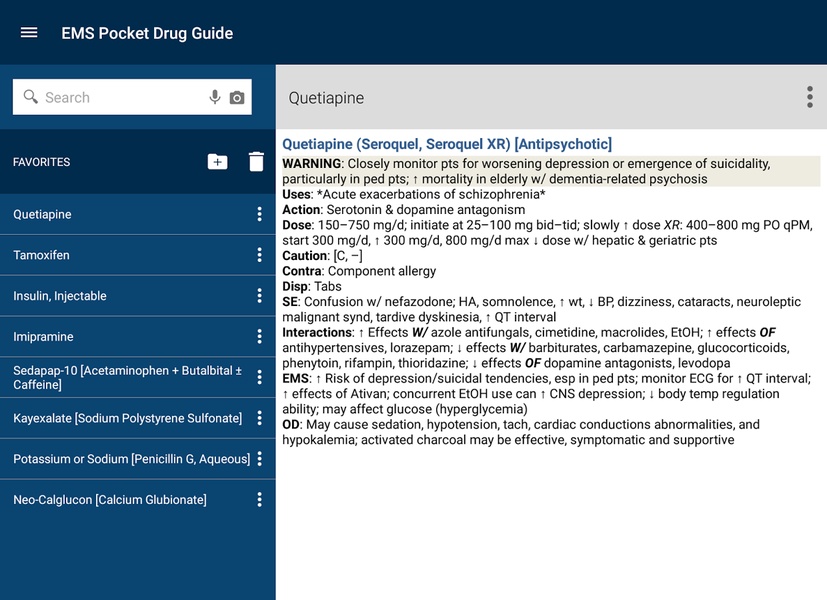The height and width of the screenshot is (600, 827).
Task: Click the Caution [C, –] line
Action: (322, 256)
